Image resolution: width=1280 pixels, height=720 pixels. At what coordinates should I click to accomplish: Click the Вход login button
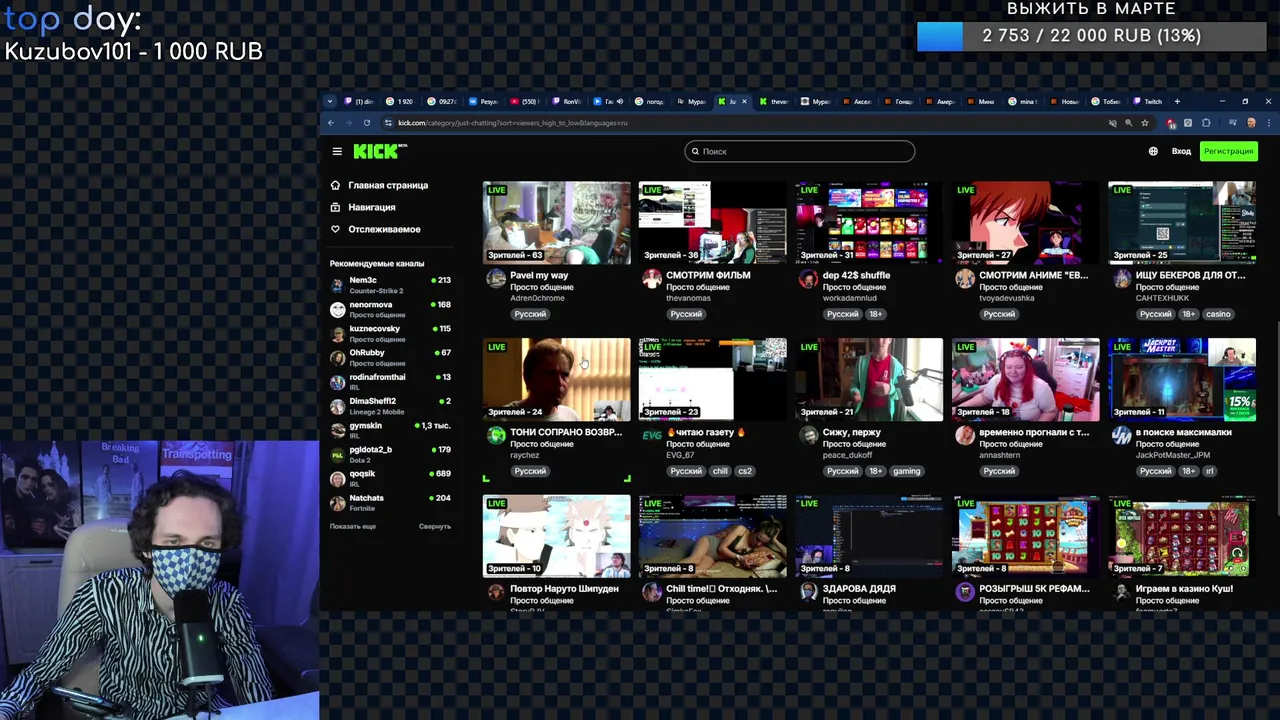coord(1181,151)
